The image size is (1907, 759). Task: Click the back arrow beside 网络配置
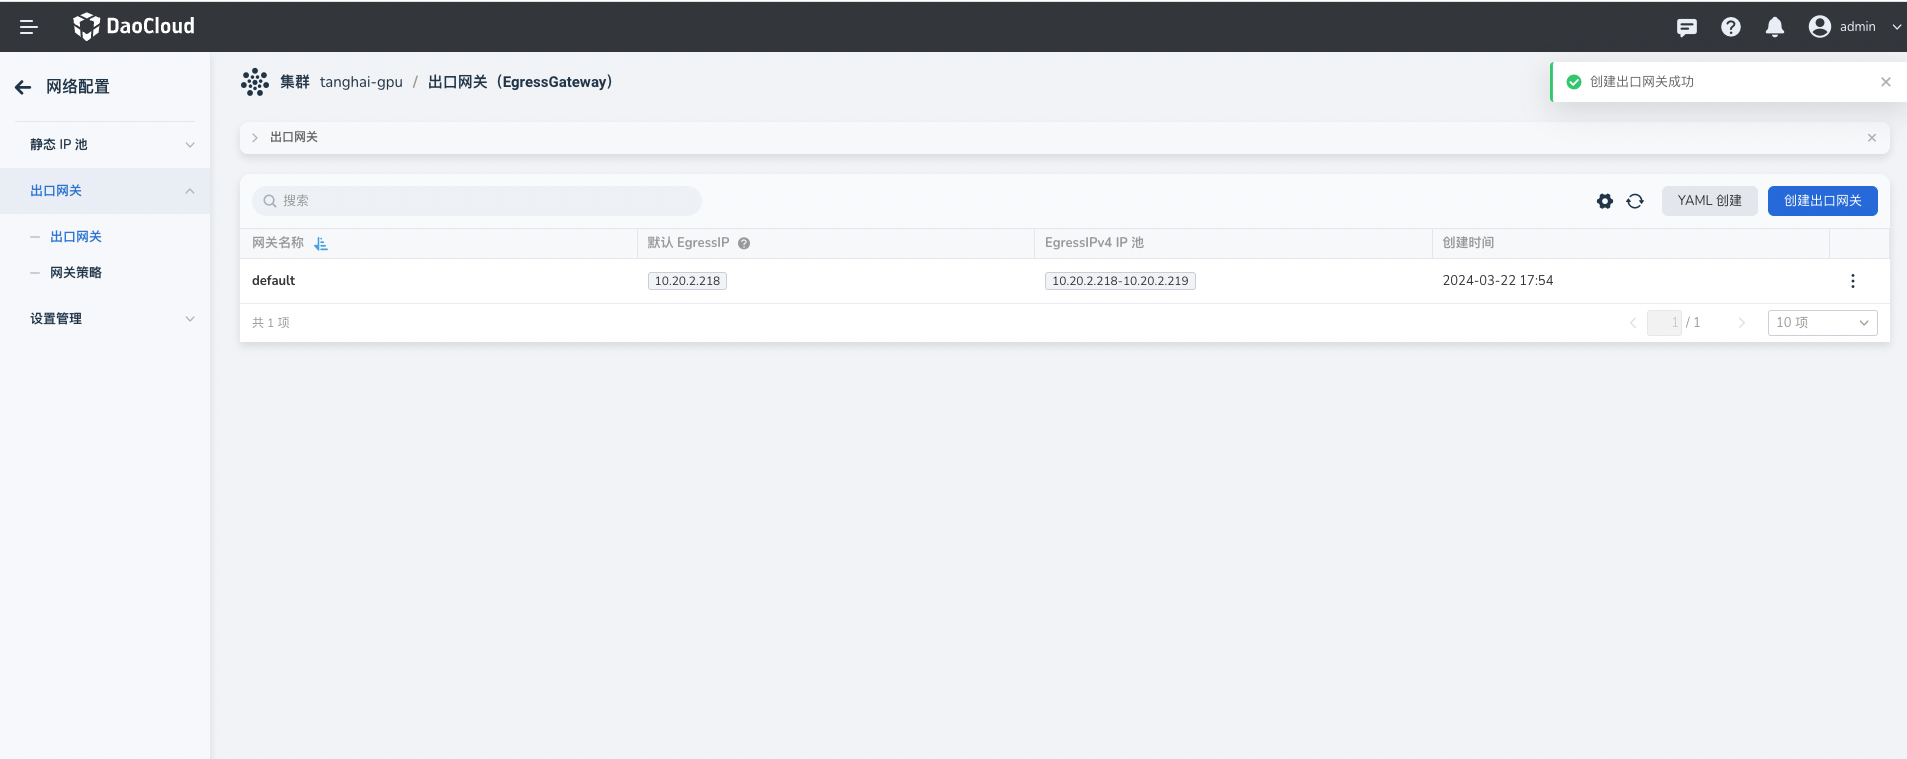click(23, 87)
